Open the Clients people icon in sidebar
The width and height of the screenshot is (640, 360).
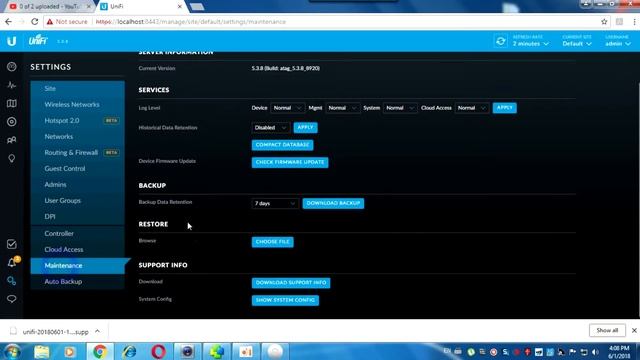click(11, 140)
